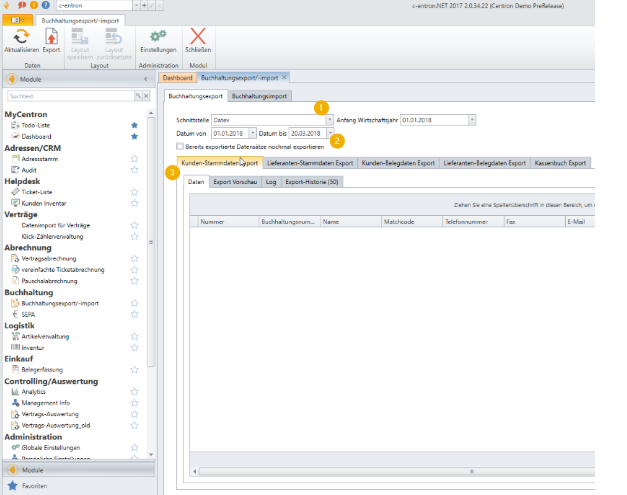Expand the Schnittstelle Datev dropdown
The height and width of the screenshot is (495, 627).
329,119
